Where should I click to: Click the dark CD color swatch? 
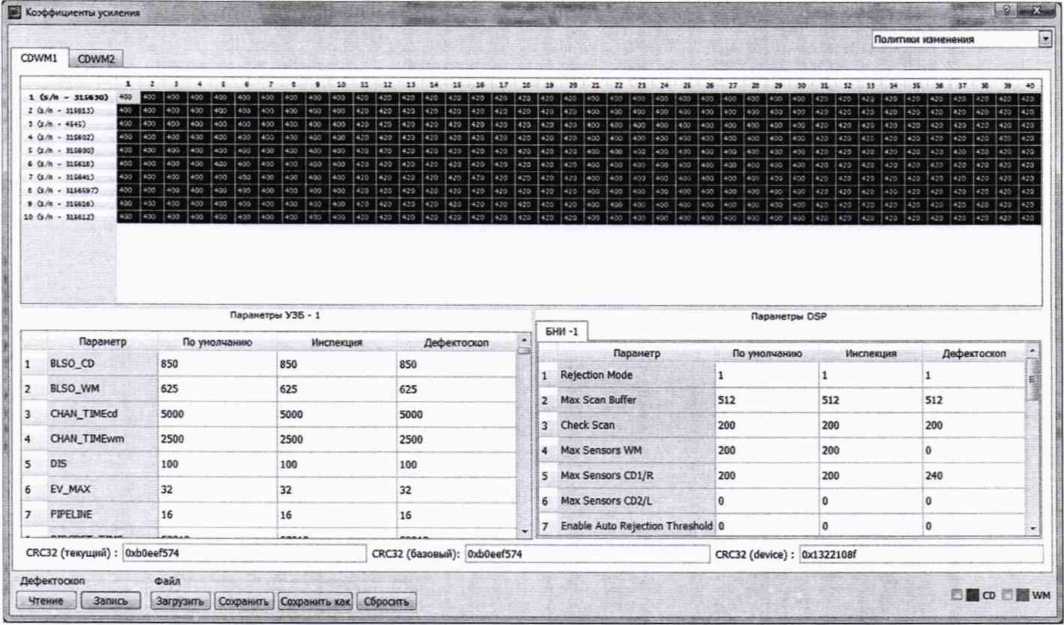(972, 595)
